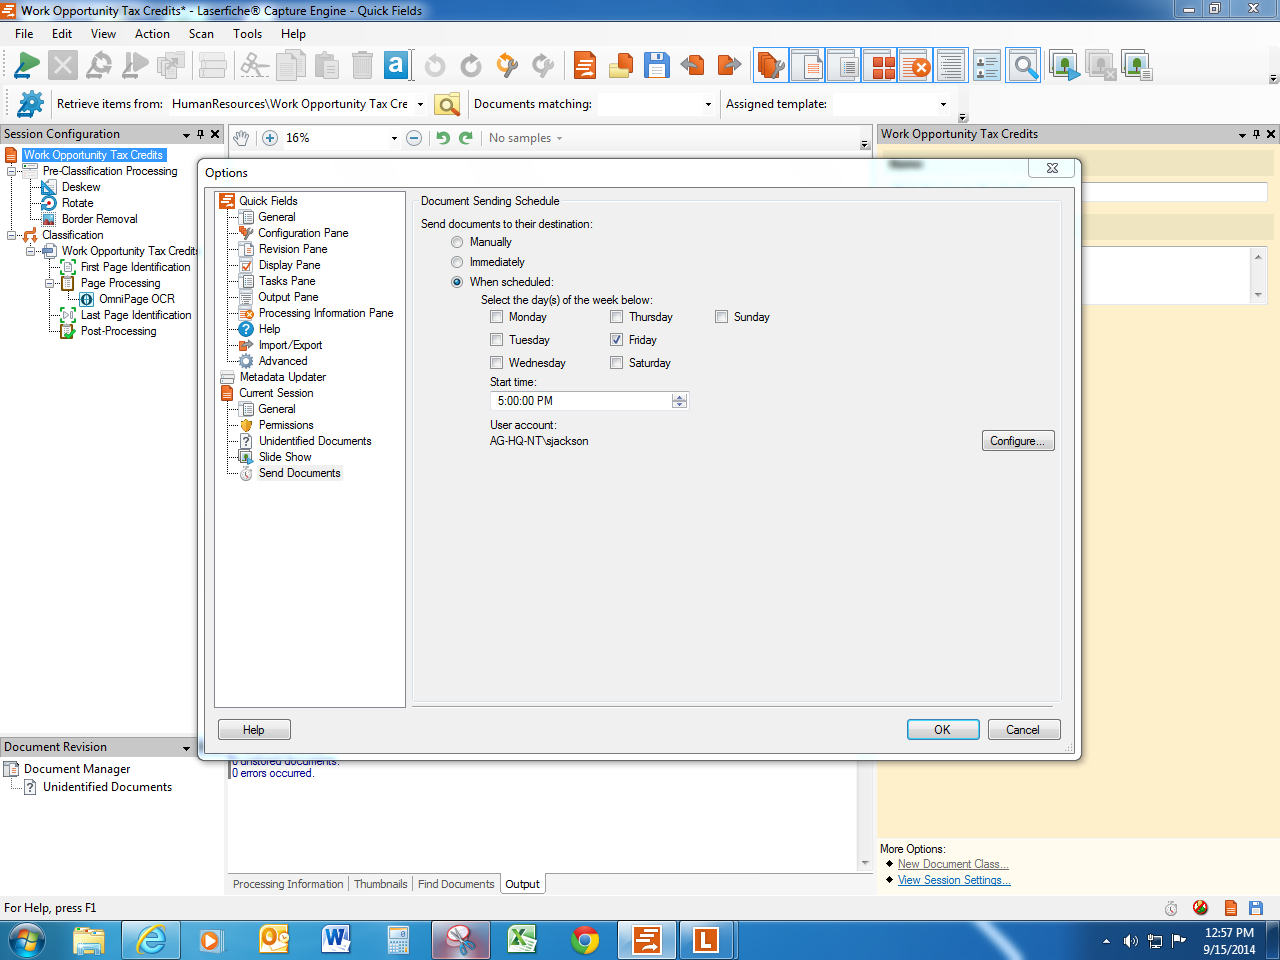Click the browse folder search icon
This screenshot has height=960, width=1280.
[x=447, y=104]
